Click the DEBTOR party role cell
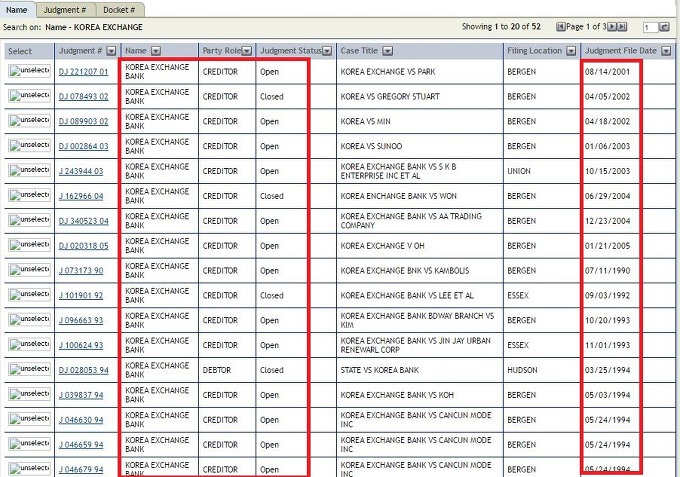This screenshot has width=680, height=477. coord(216,370)
